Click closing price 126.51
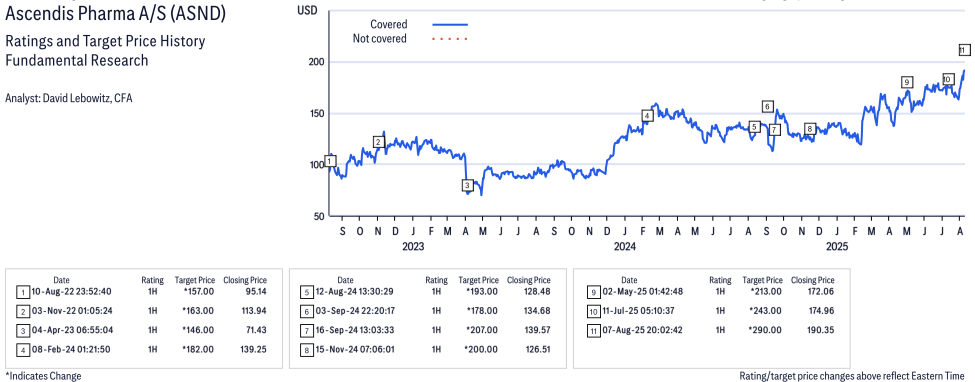Image resolution: width=975 pixels, height=382 pixels. click(537, 349)
